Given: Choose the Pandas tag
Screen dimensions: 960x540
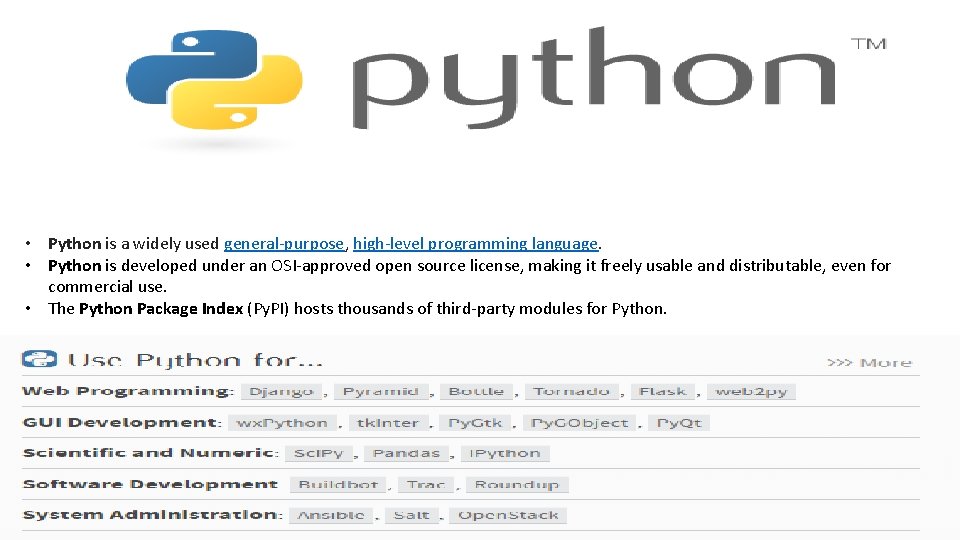Looking at the screenshot, I should pyautogui.click(x=407, y=454).
